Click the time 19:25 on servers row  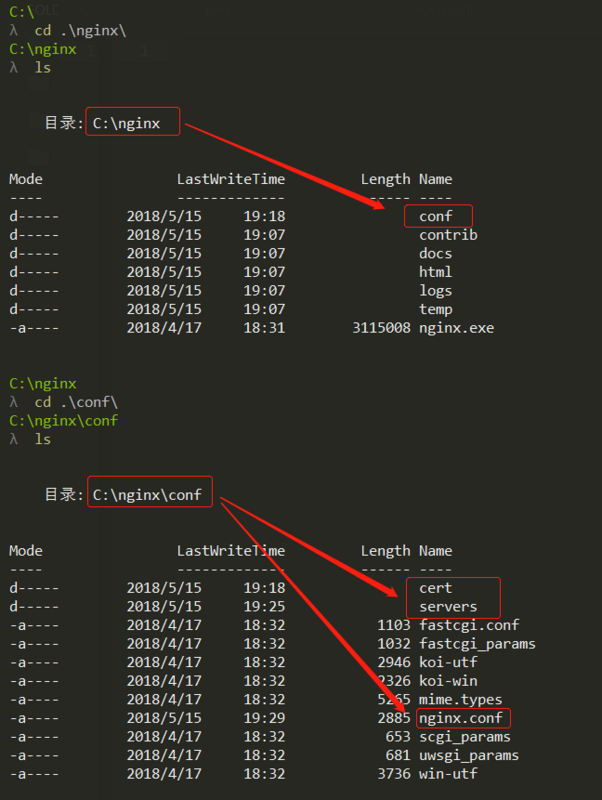pyautogui.click(x=264, y=607)
